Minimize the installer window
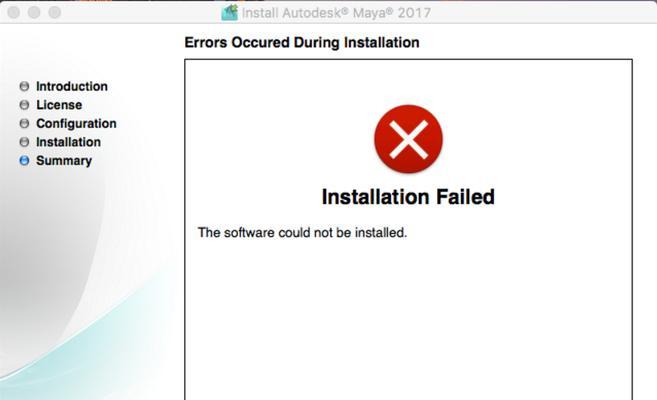This screenshot has width=657, height=400. tap(34, 13)
